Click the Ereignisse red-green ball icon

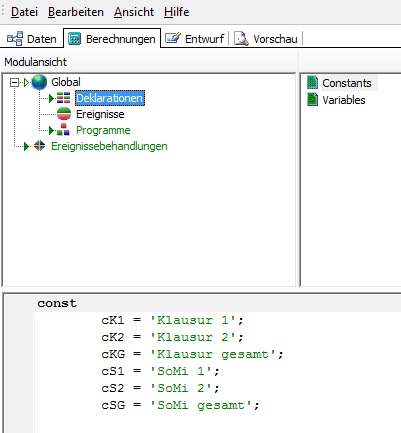click(x=64, y=114)
